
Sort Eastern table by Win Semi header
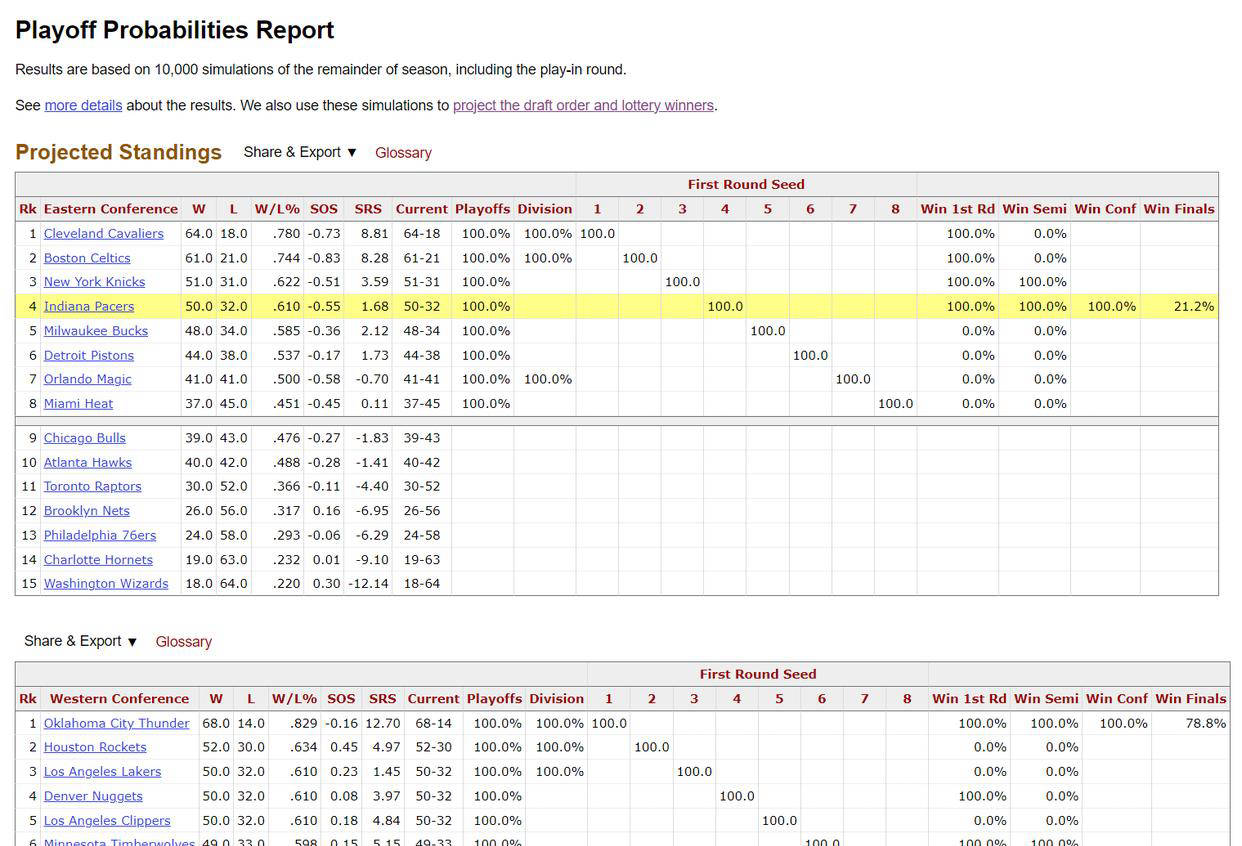[x=1035, y=209]
